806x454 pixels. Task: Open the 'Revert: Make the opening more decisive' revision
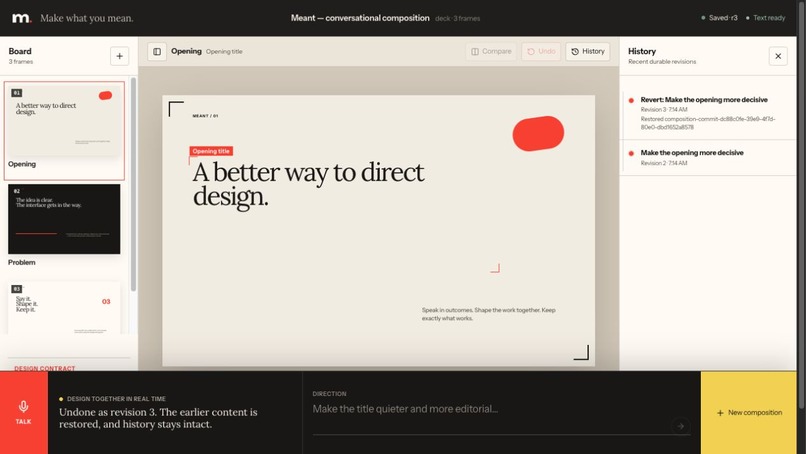pos(708,113)
